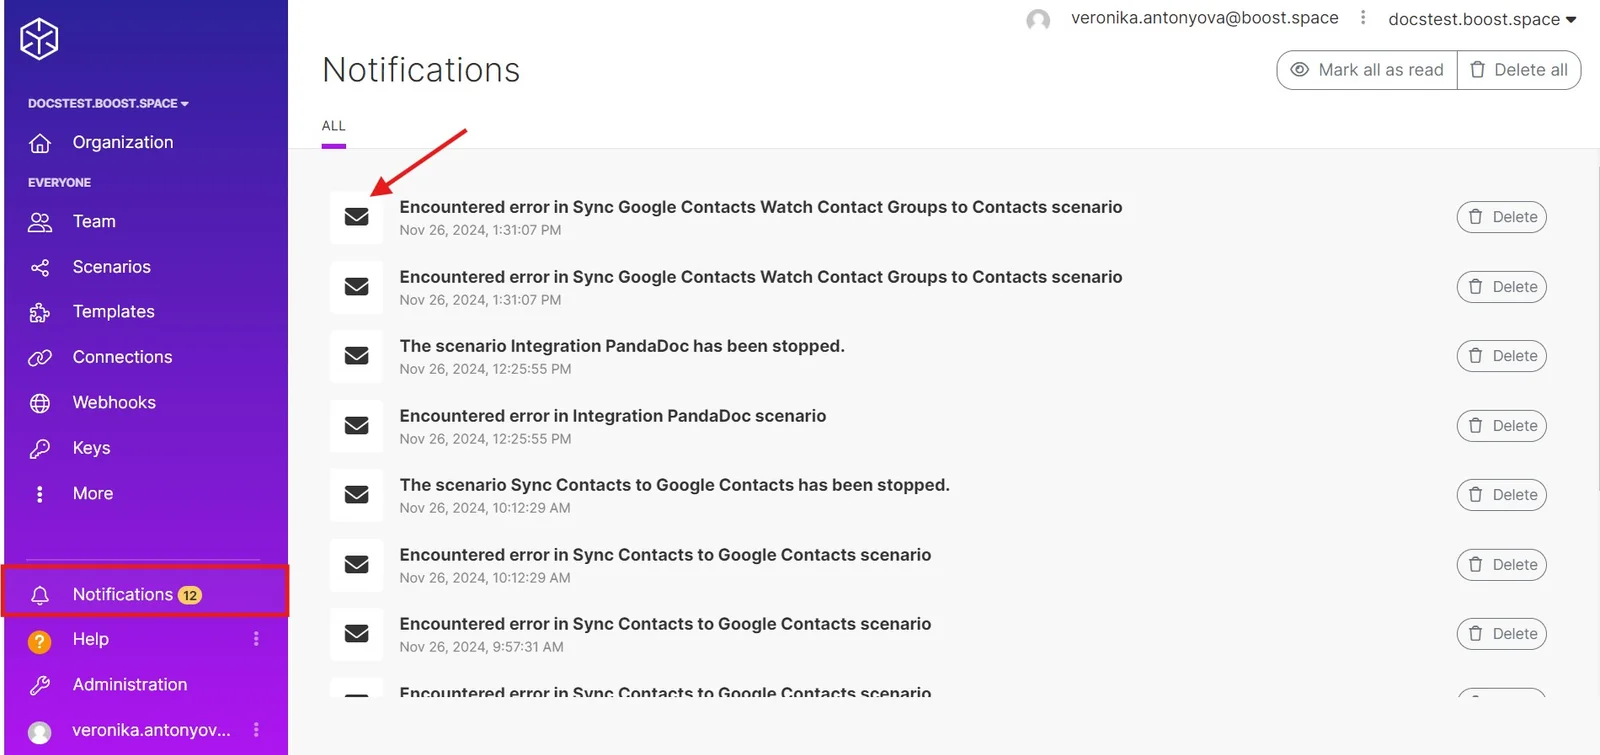Open the Templates puzzle icon
Screen dimensions: 1600x755
pos(40,312)
